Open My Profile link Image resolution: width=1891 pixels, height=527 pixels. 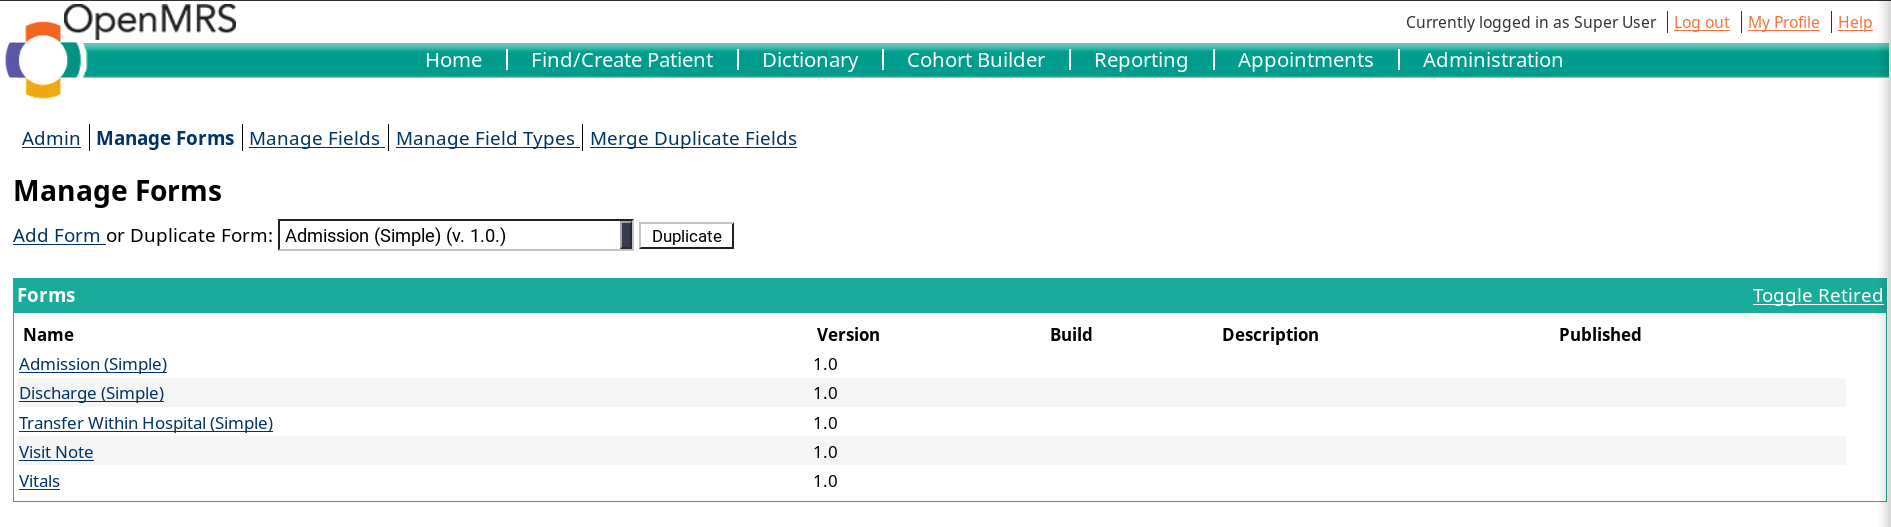pyautogui.click(x=1783, y=22)
